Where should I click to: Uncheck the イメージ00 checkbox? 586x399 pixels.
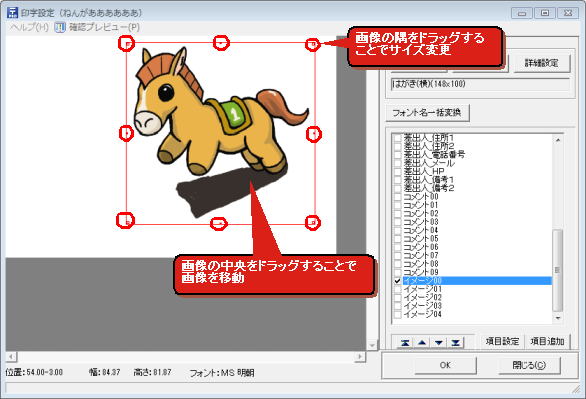coord(397,281)
